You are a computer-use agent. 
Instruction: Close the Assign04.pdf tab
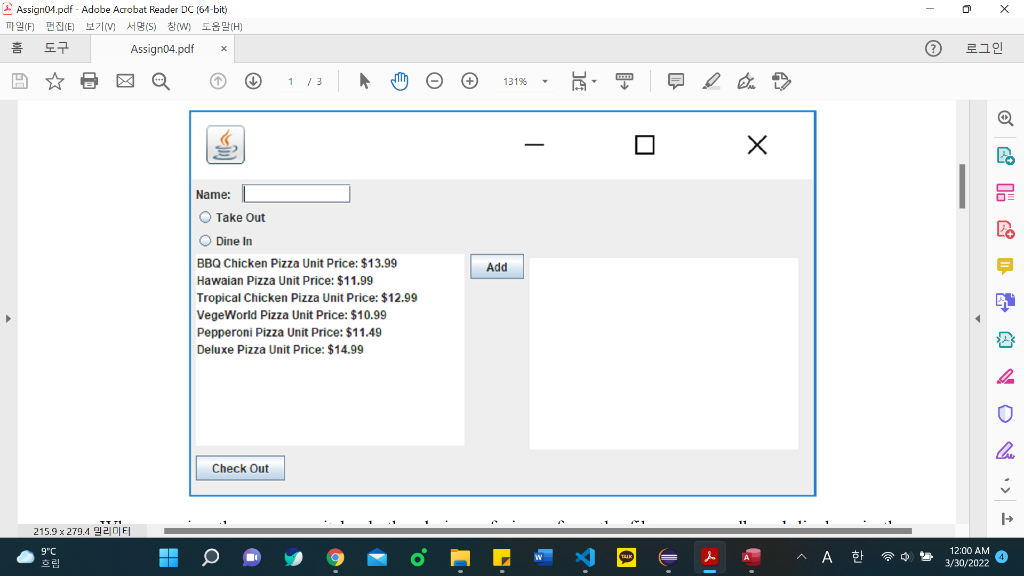click(224, 49)
